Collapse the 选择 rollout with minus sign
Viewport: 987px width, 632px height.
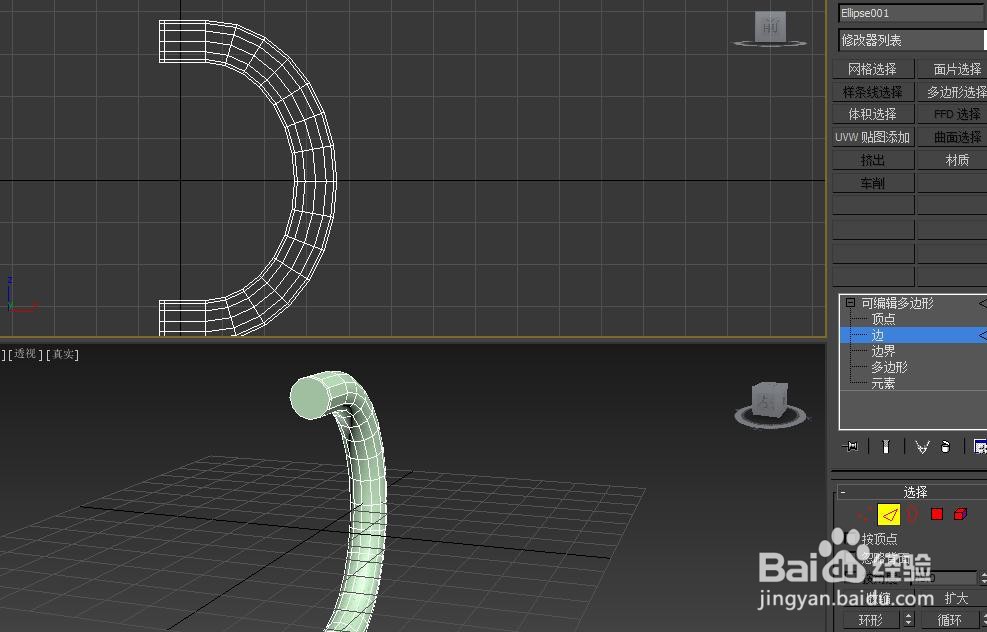click(x=843, y=492)
